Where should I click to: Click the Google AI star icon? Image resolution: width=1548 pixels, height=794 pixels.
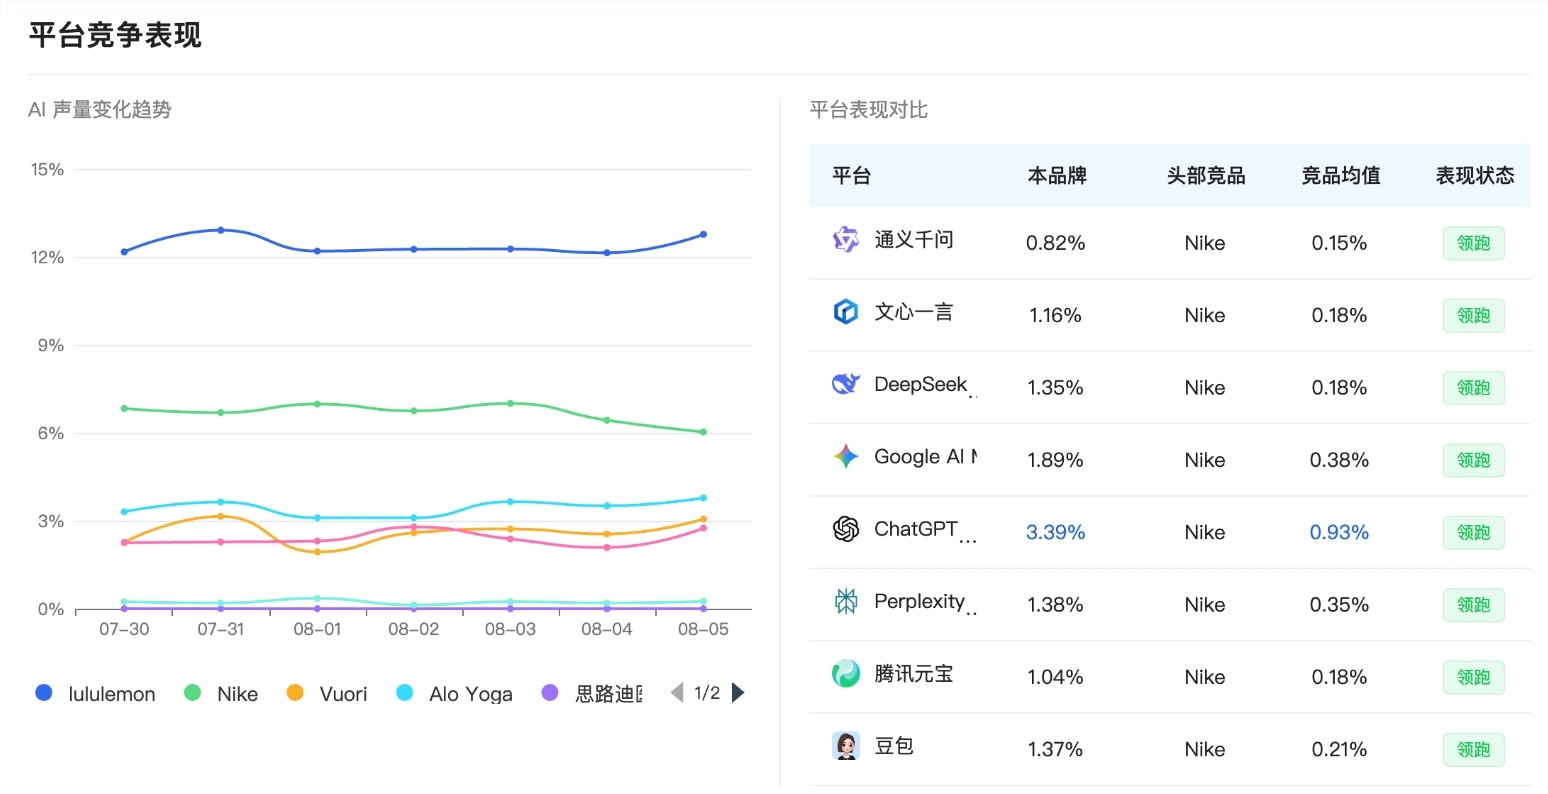click(846, 457)
